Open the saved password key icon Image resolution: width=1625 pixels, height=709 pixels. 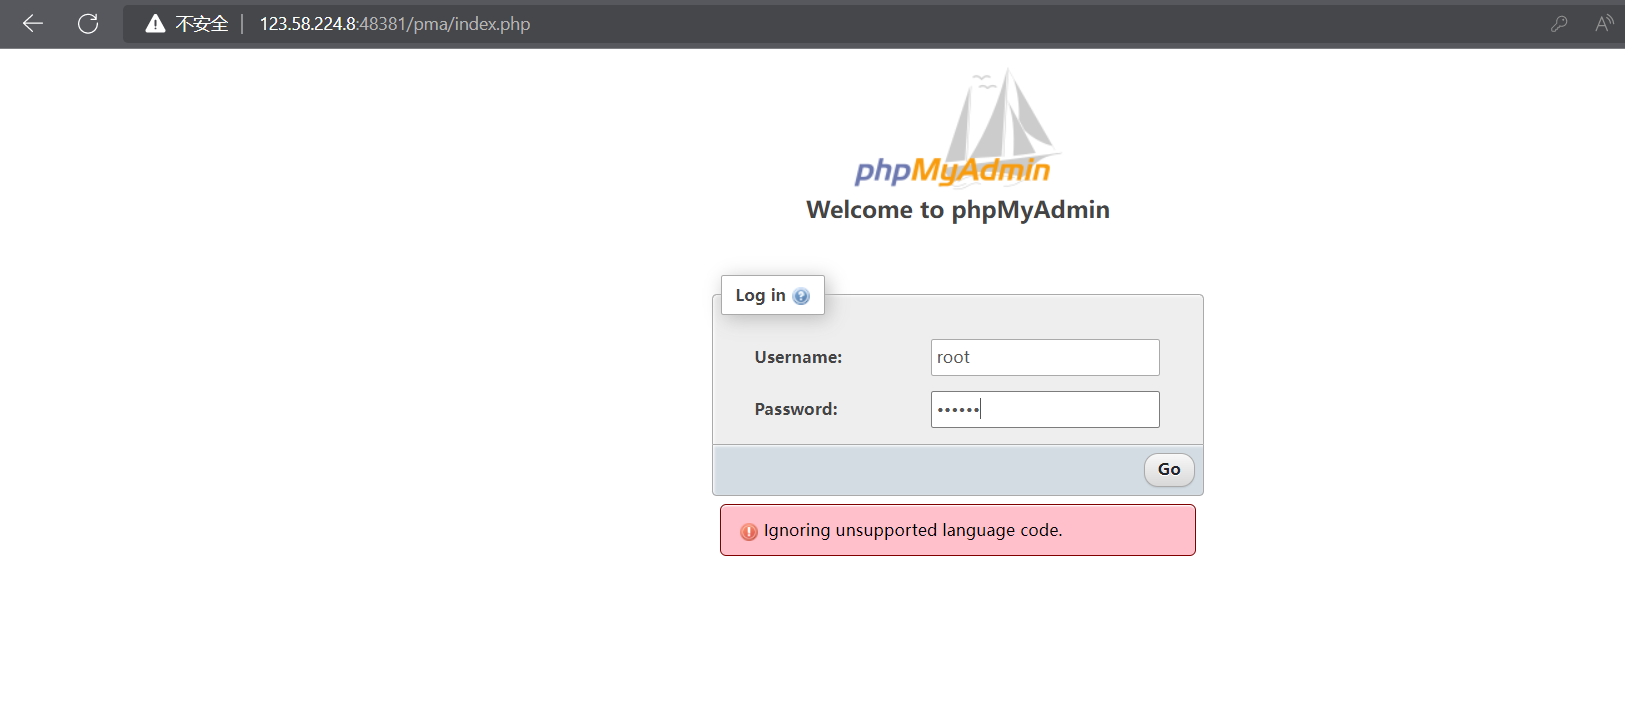point(1558,24)
